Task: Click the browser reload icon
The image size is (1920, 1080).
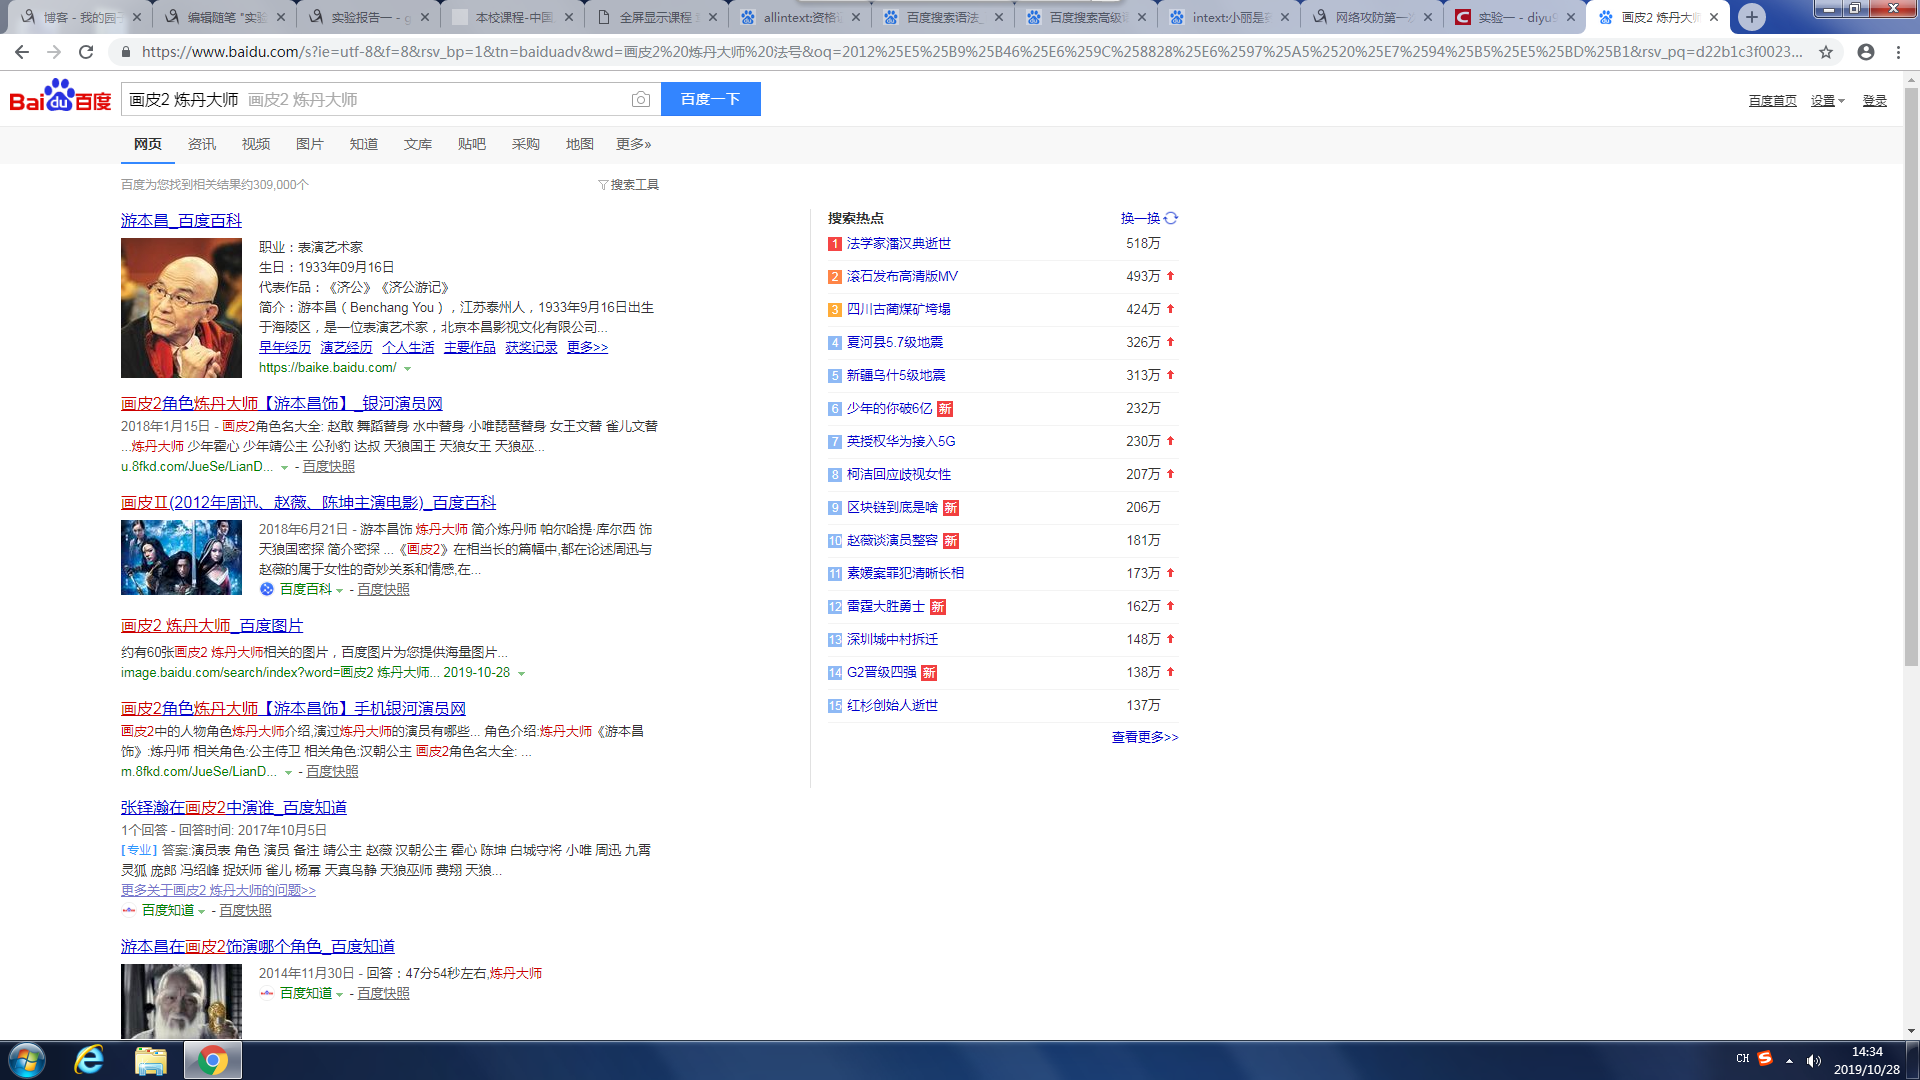Action: 86,52
